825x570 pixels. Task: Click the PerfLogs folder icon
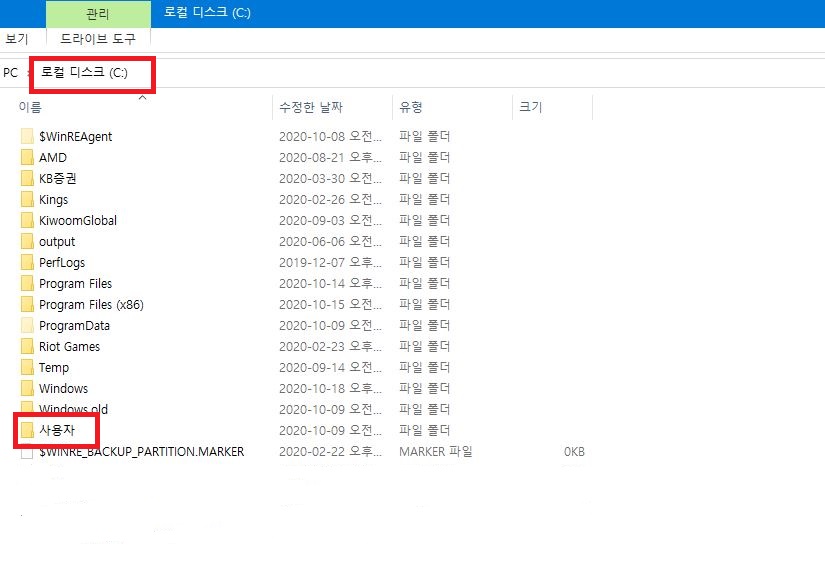coord(27,262)
